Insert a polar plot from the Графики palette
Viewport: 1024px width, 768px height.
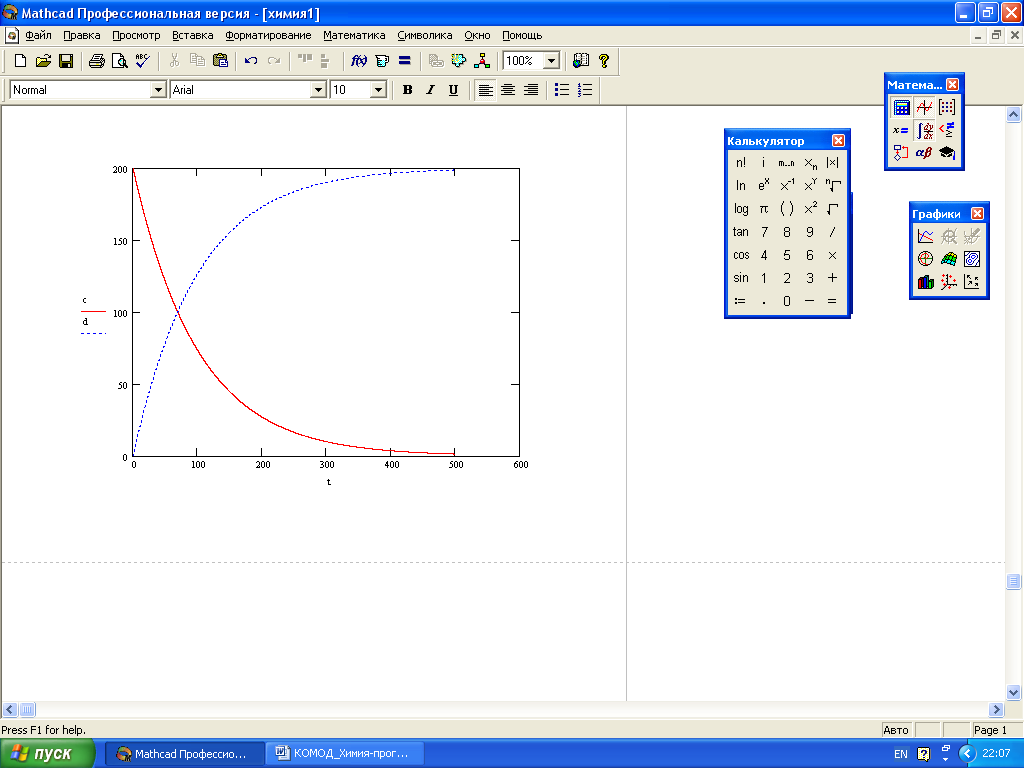point(926,259)
